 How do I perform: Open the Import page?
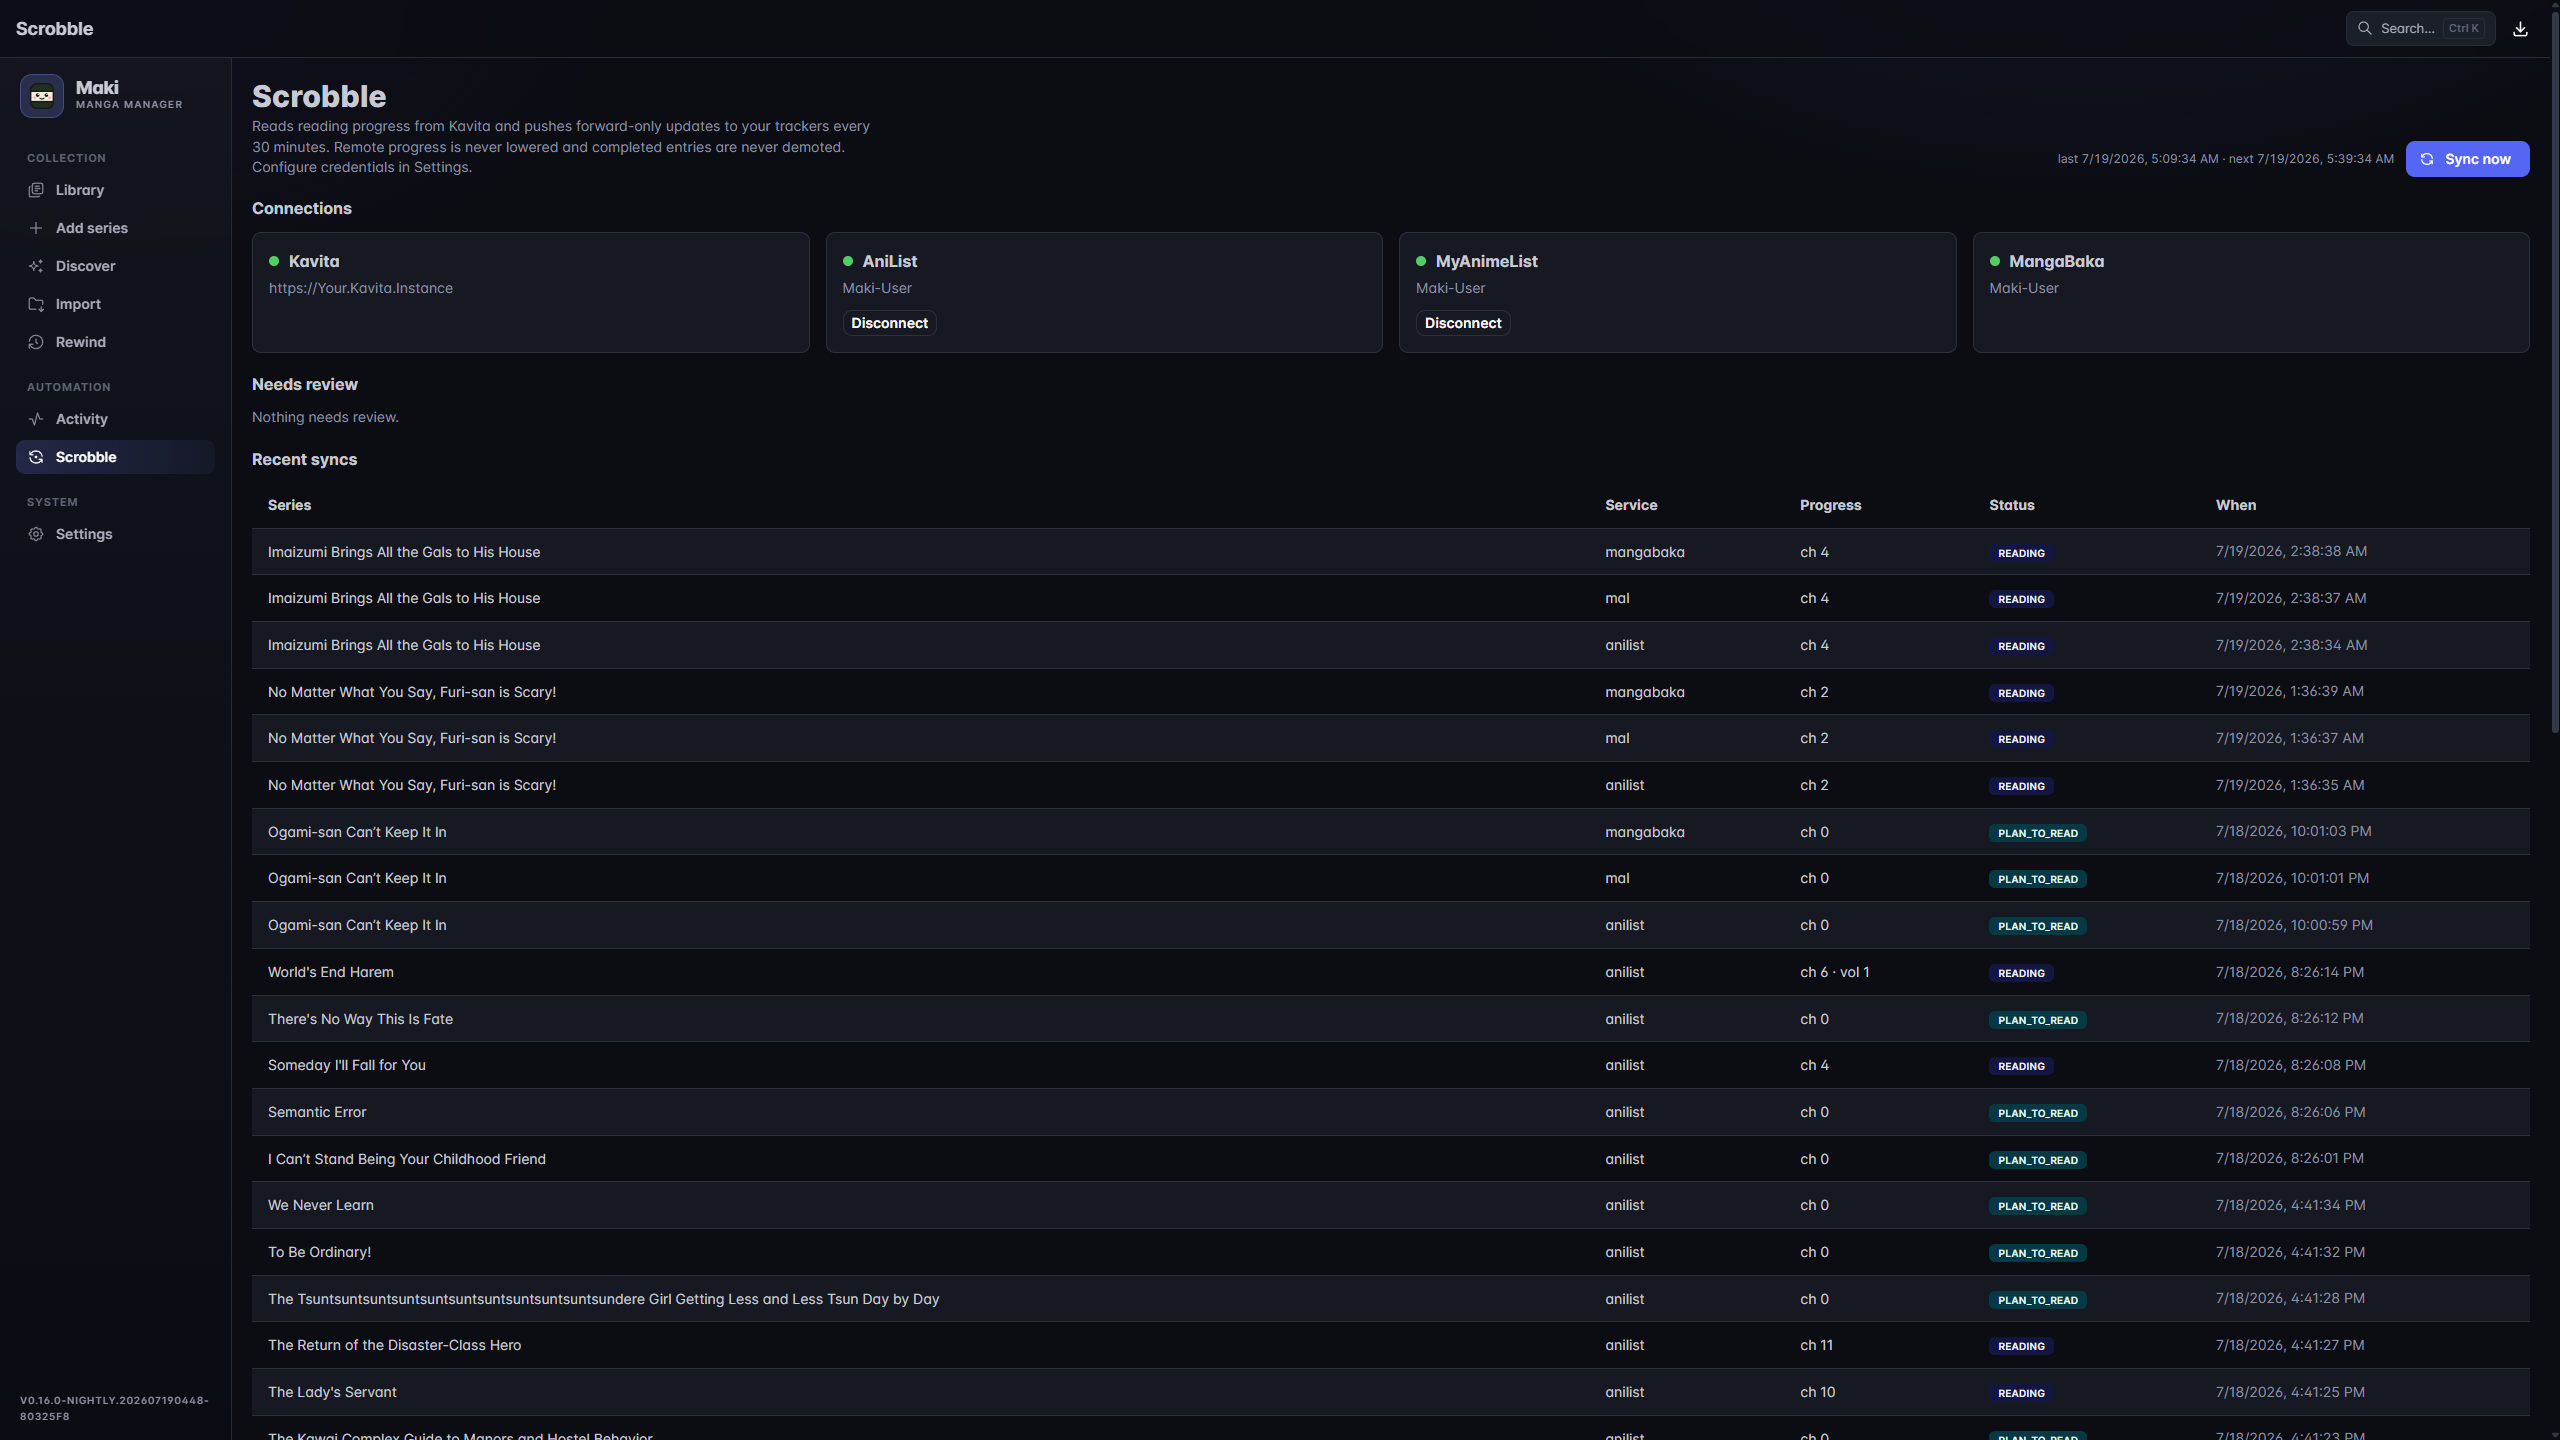pos(115,304)
